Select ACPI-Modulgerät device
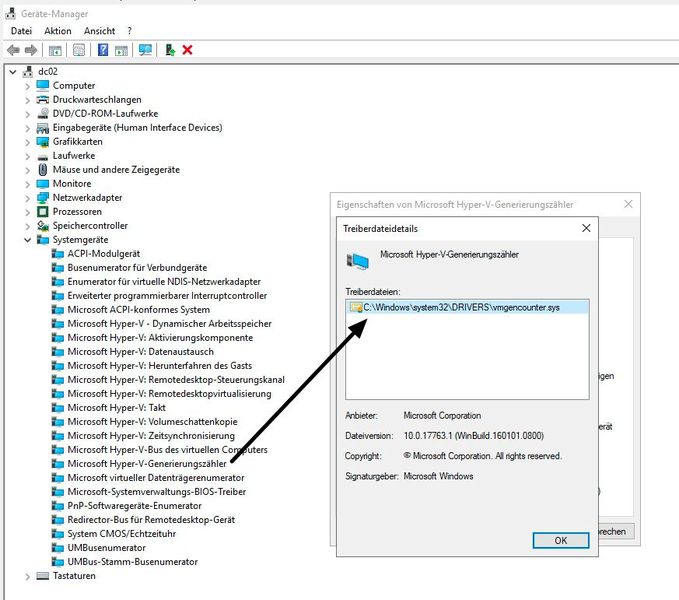679x600 pixels. 103,254
